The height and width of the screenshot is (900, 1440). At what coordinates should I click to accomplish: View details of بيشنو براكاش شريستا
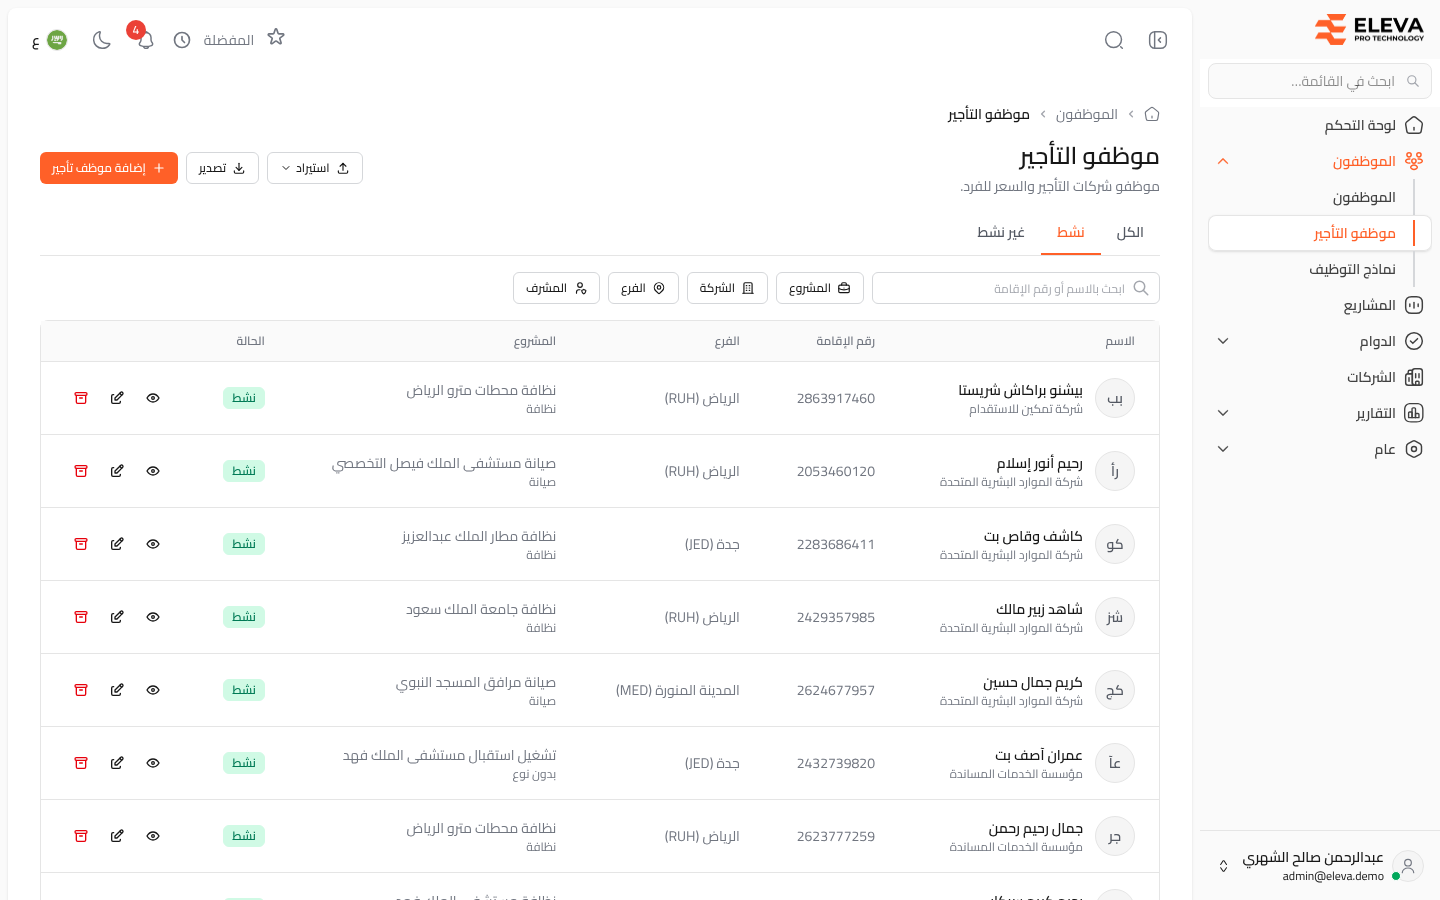(x=153, y=398)
